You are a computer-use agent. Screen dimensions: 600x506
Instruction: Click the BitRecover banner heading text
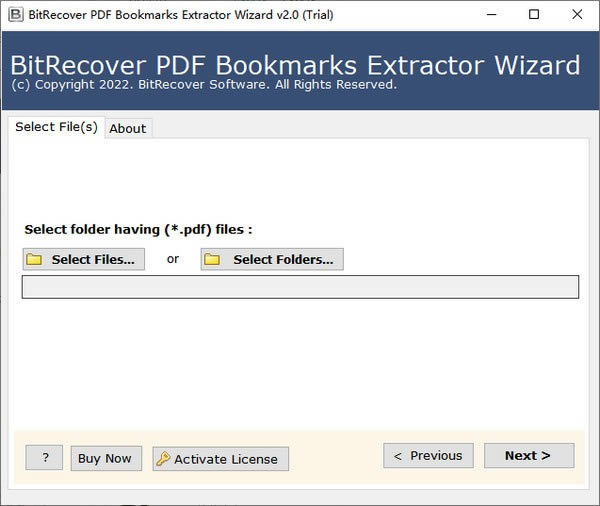click(x=295, y=66)
